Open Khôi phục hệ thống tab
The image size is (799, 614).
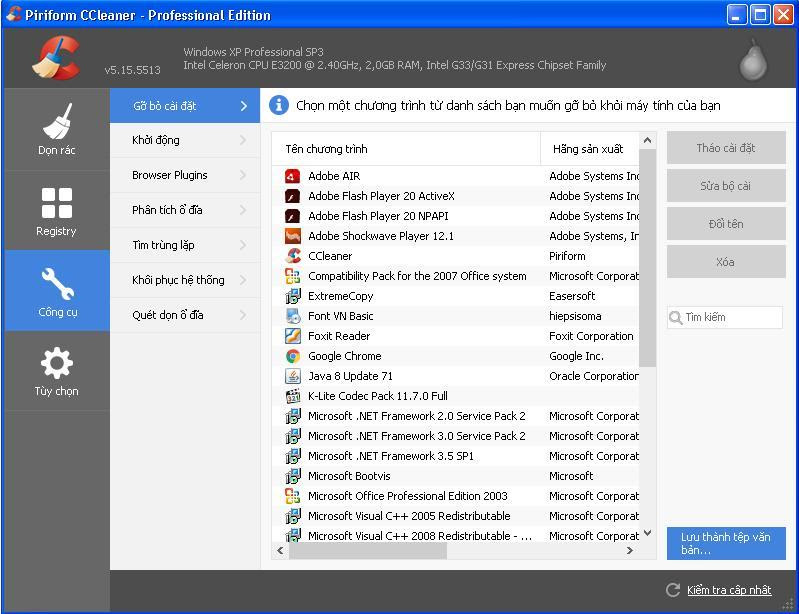coord(184,280)
